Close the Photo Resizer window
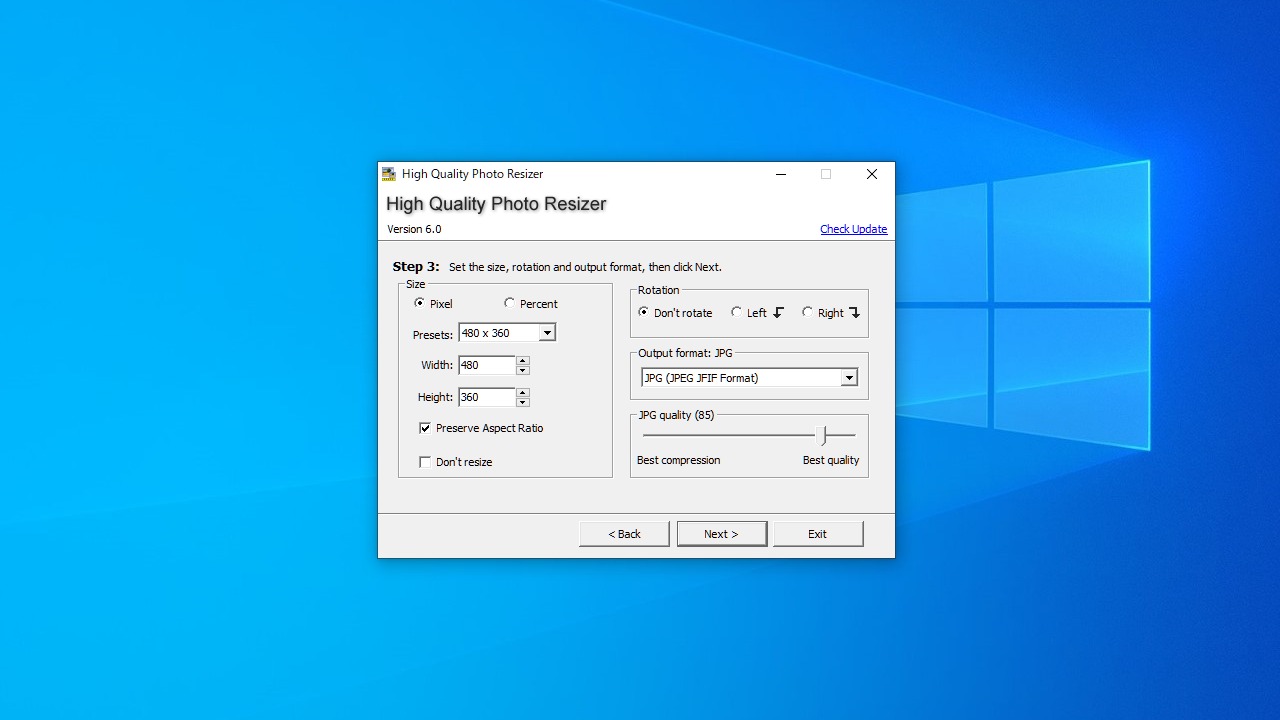This screenshot has height=720, width=1280. [x=872, y=174]
